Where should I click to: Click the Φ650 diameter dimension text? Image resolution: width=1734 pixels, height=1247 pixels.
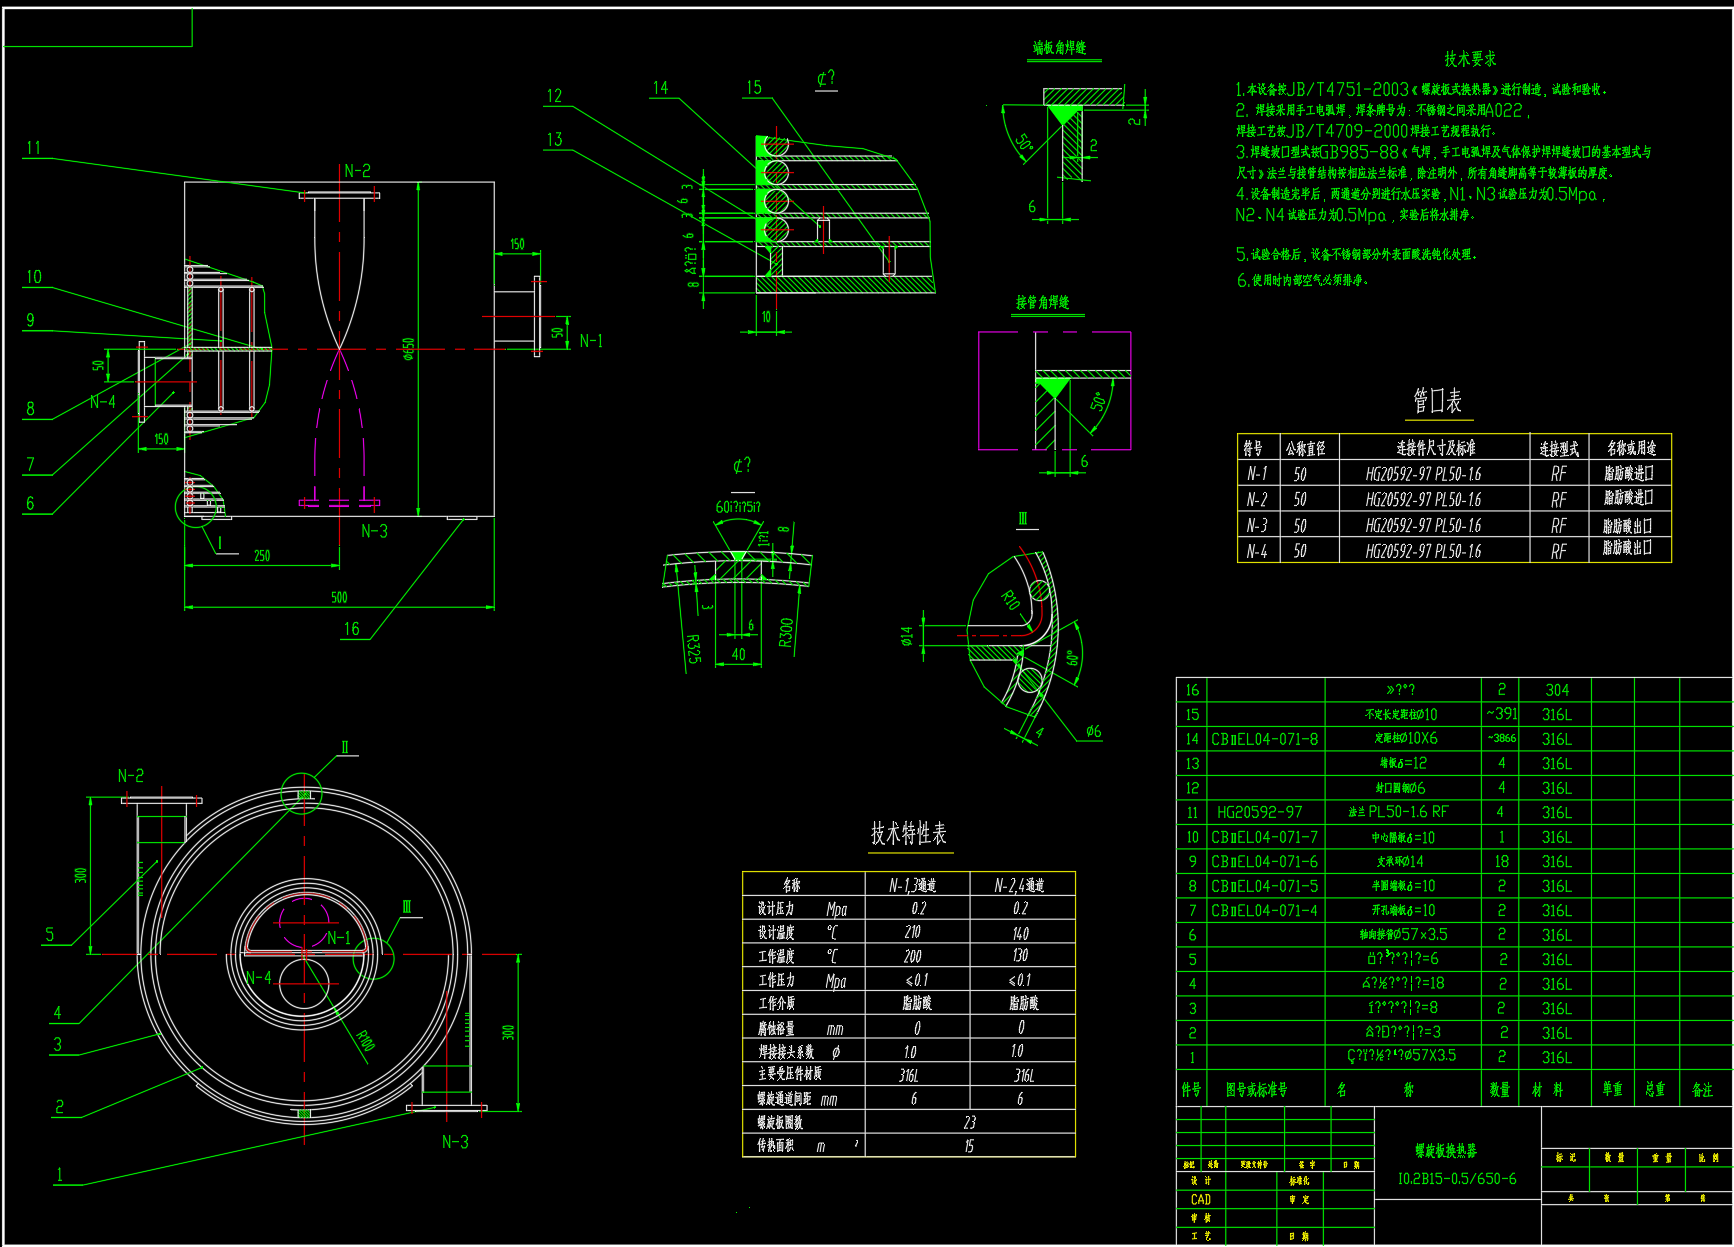coord(408,348)
